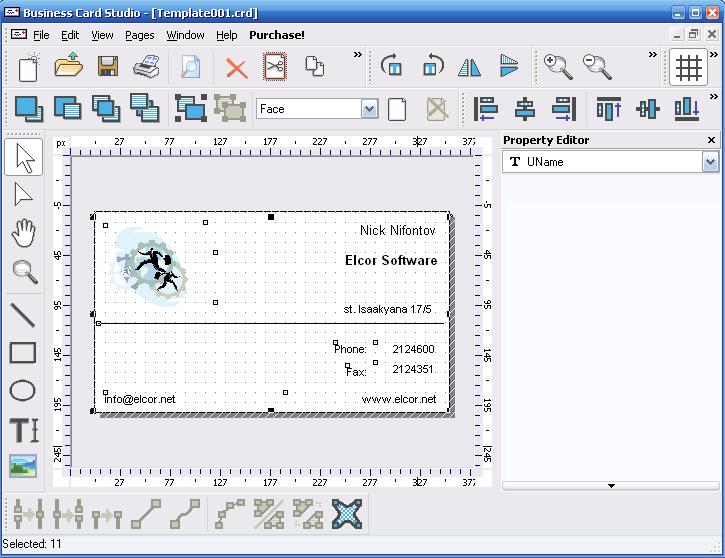Add a new page icon
This screenshot has width=725, height=558.
pyautogui.click(x=397, y=109)
